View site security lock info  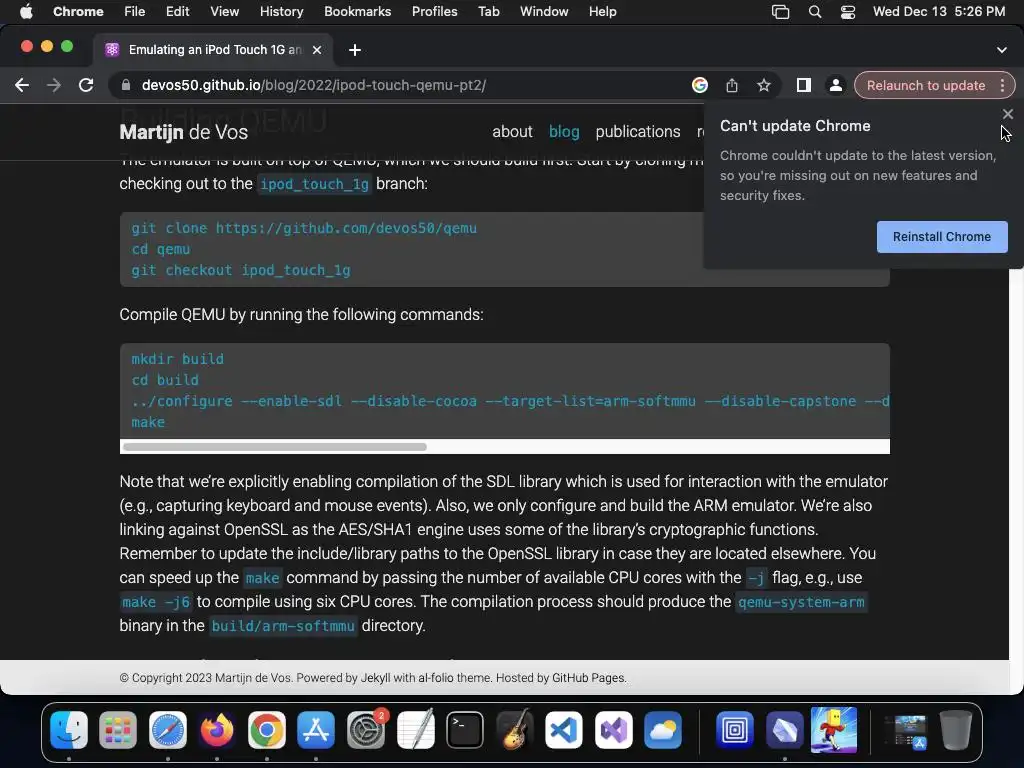[126, 85]
